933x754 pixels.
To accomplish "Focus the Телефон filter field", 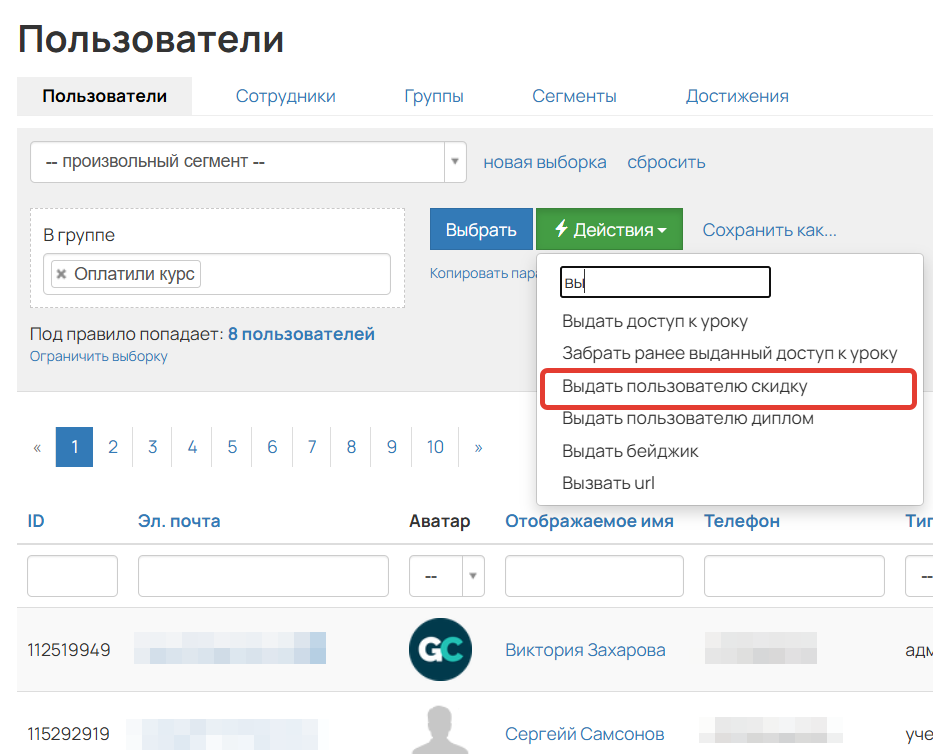I will [x=794, y=576].
